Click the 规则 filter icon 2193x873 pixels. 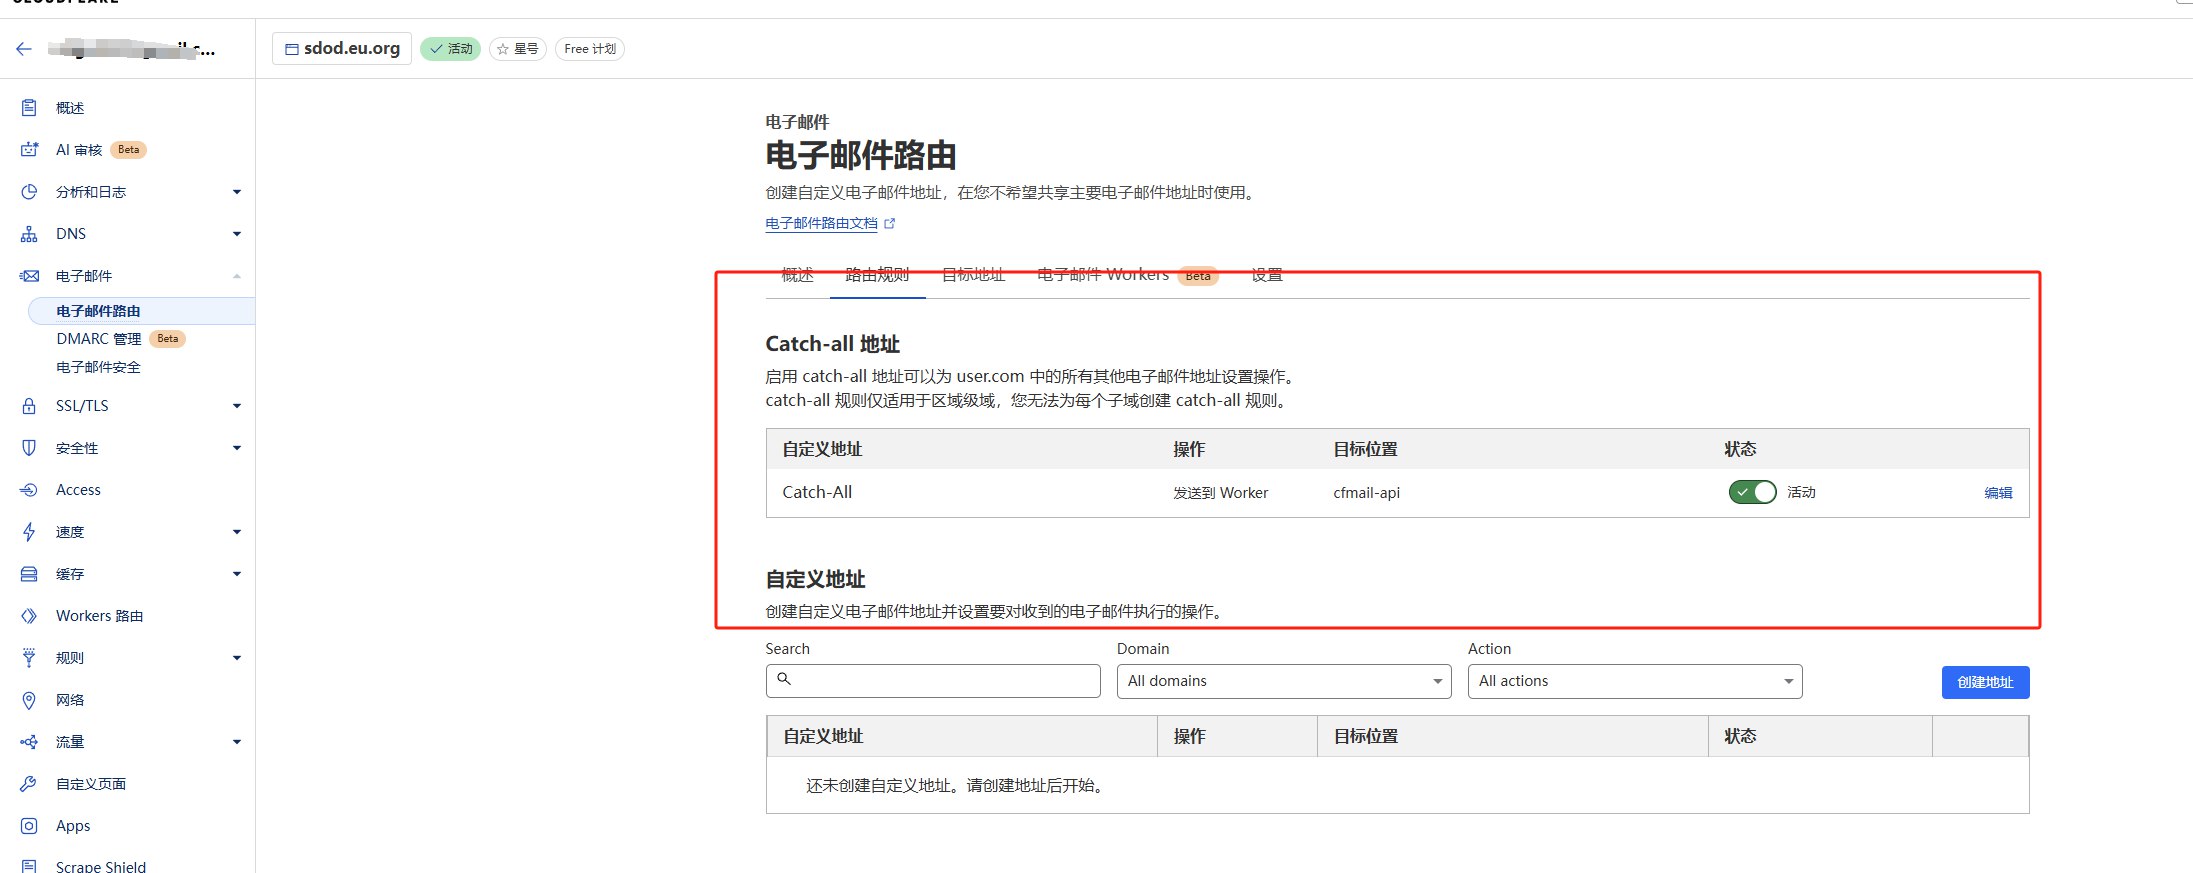tap(29, 657)
